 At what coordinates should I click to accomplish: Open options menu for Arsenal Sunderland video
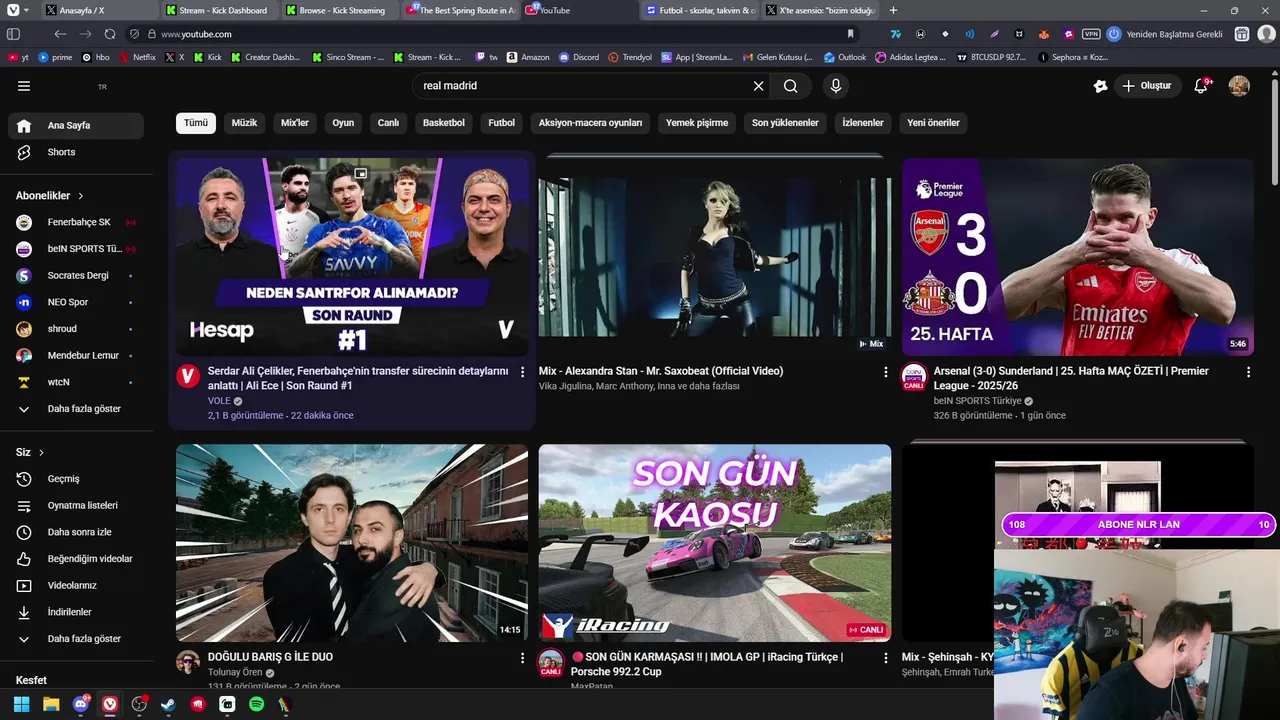[x=1248, y=372]
